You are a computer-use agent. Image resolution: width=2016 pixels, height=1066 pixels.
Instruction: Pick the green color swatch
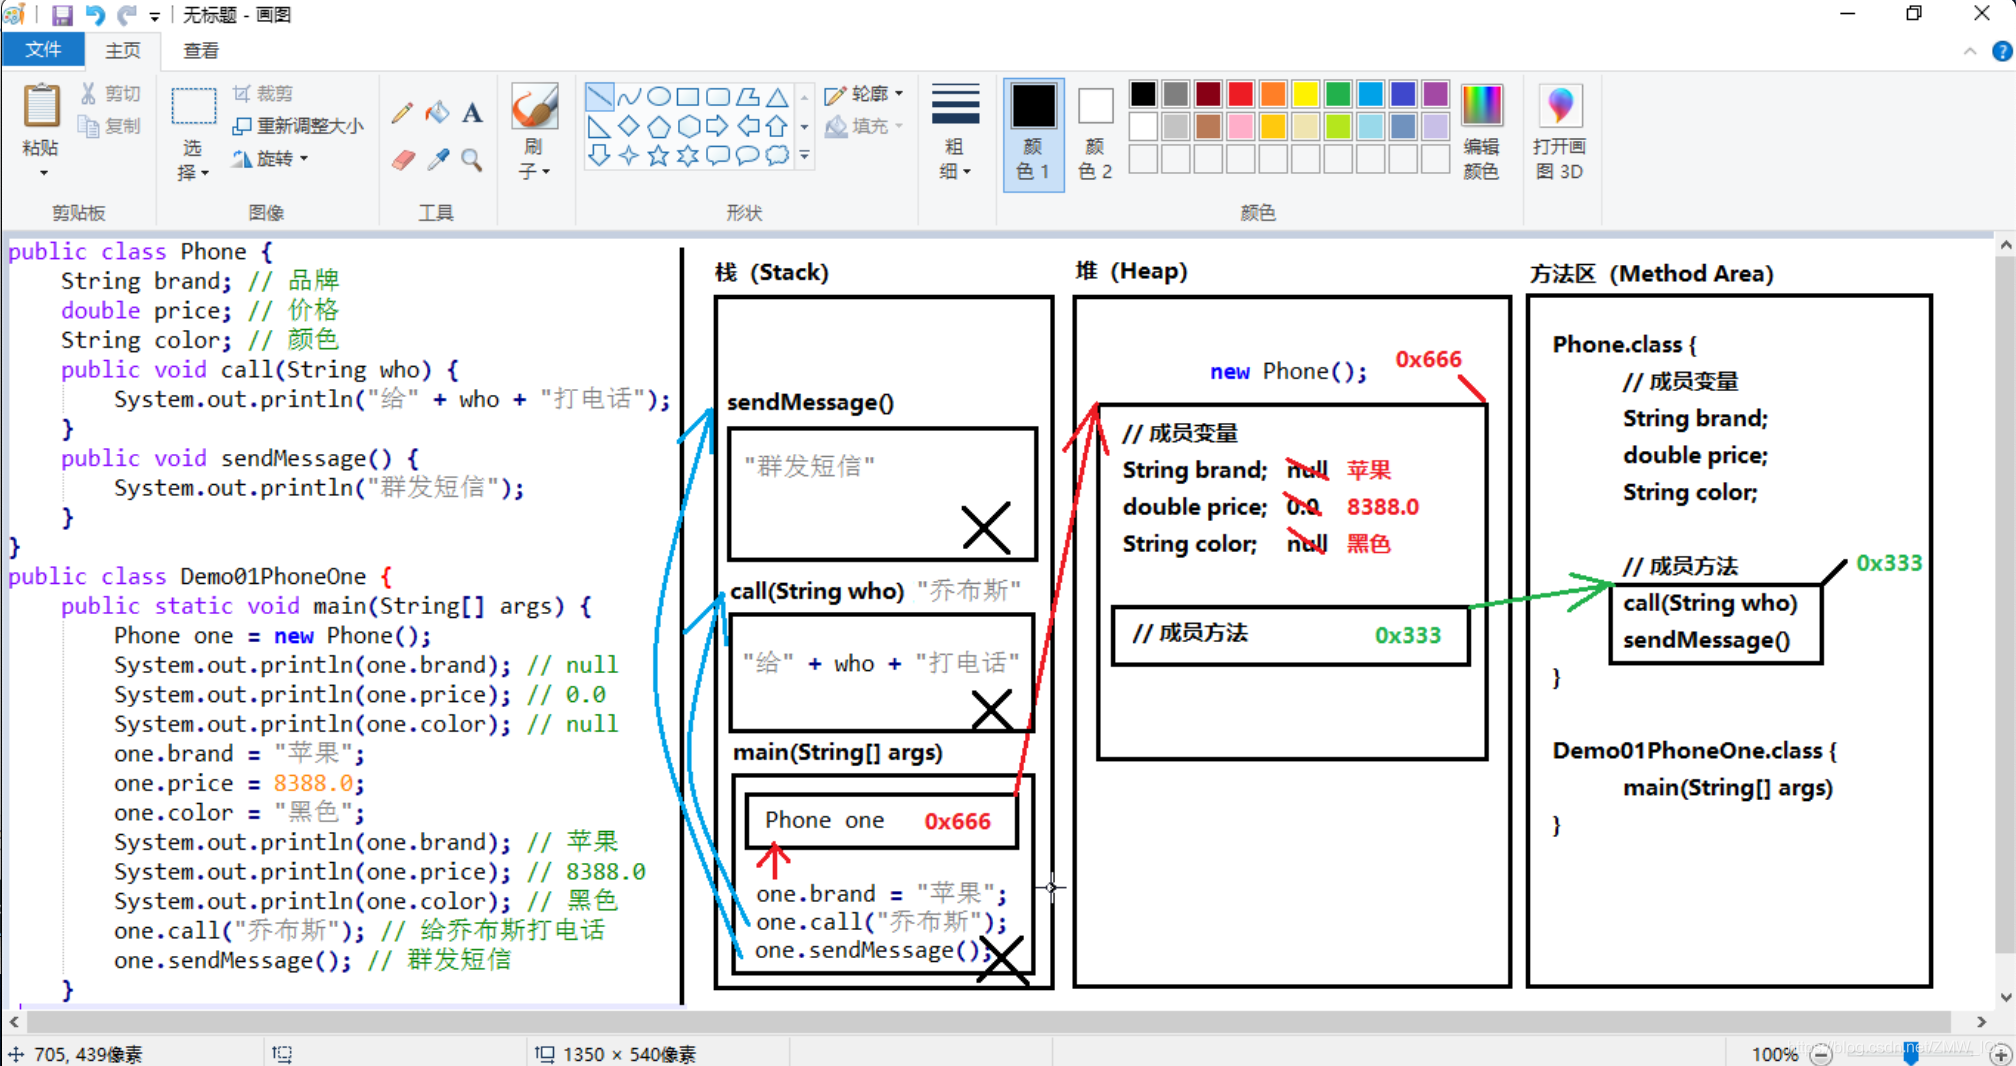tap(1337, 94)
